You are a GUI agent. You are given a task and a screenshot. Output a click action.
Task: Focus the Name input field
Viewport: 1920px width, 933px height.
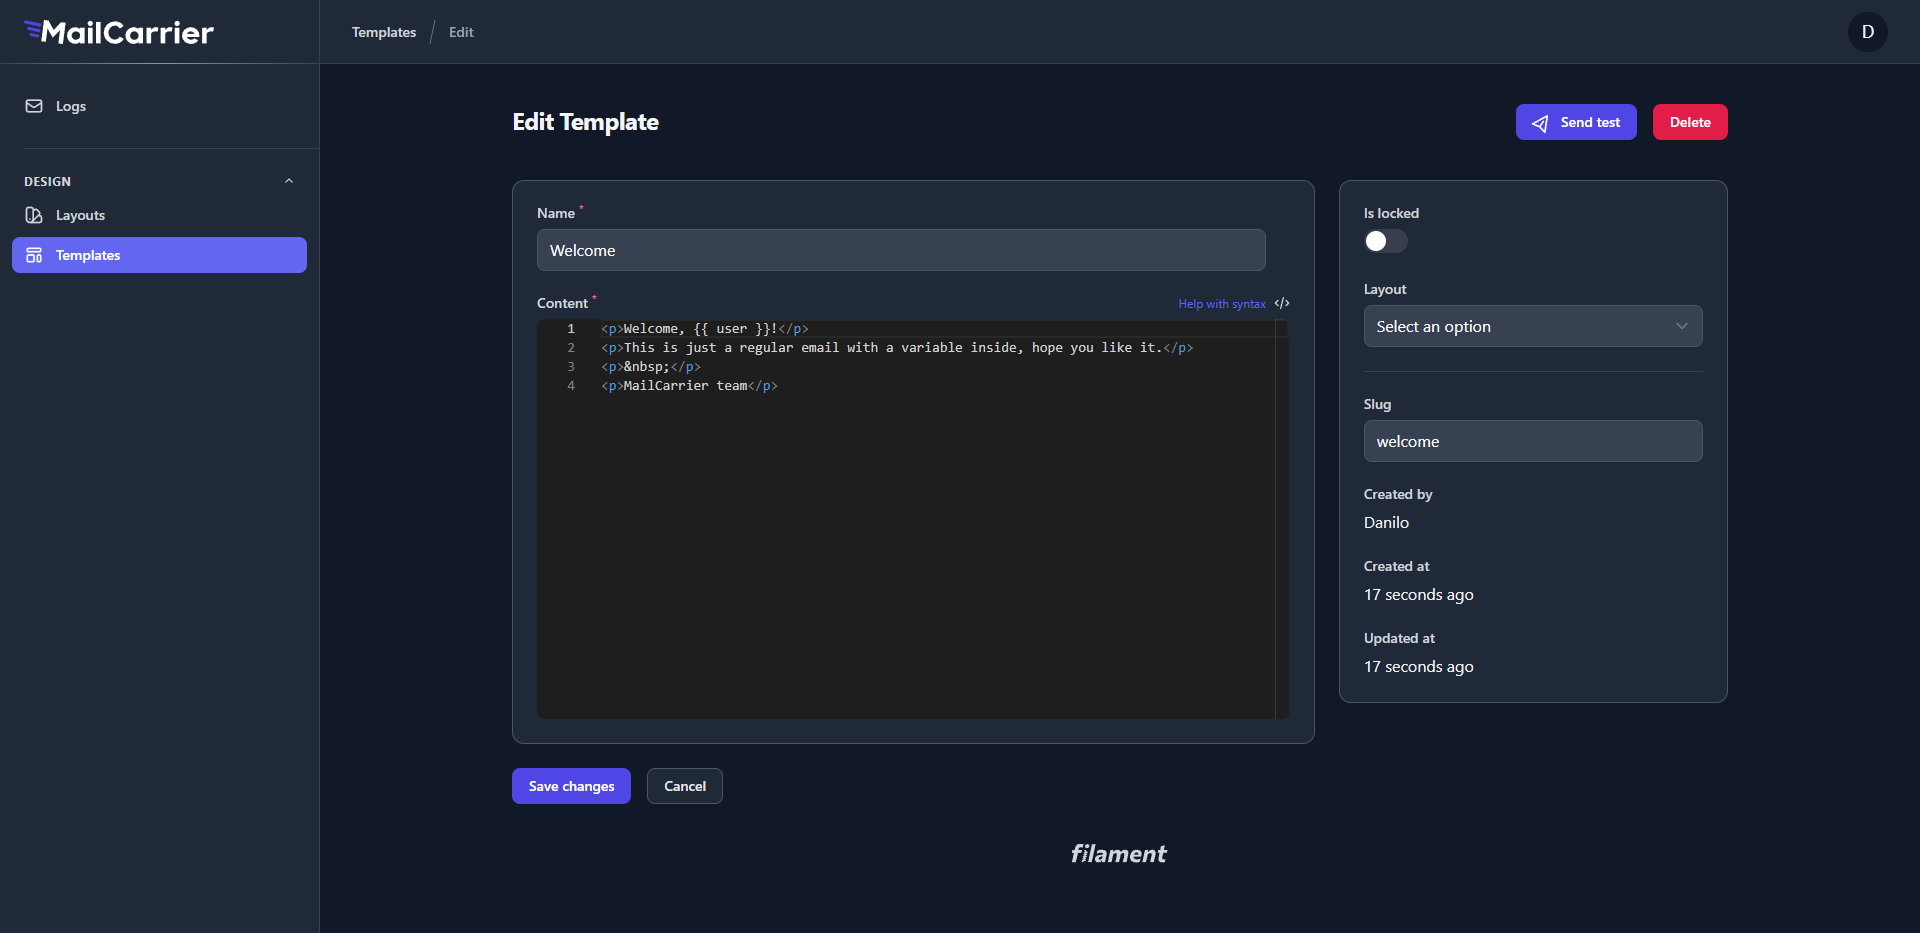point(901,250)
